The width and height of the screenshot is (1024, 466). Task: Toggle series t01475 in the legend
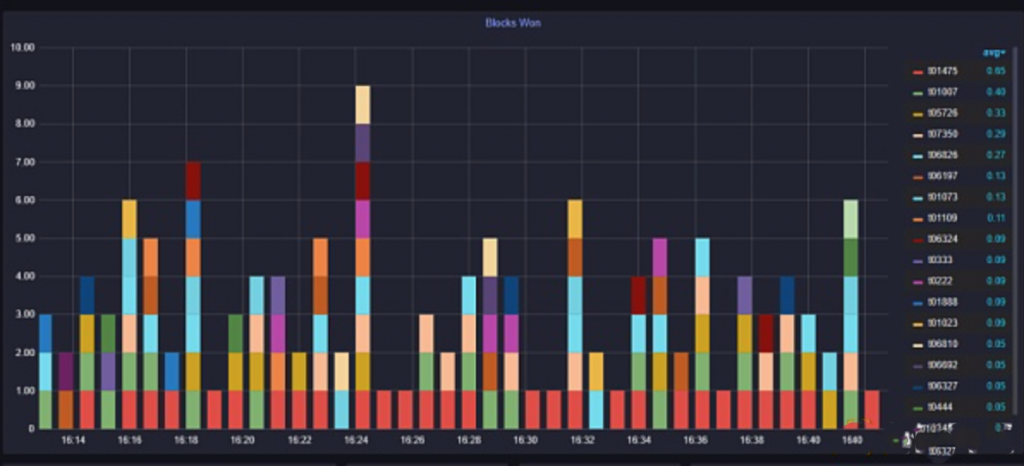coord(943,71)
